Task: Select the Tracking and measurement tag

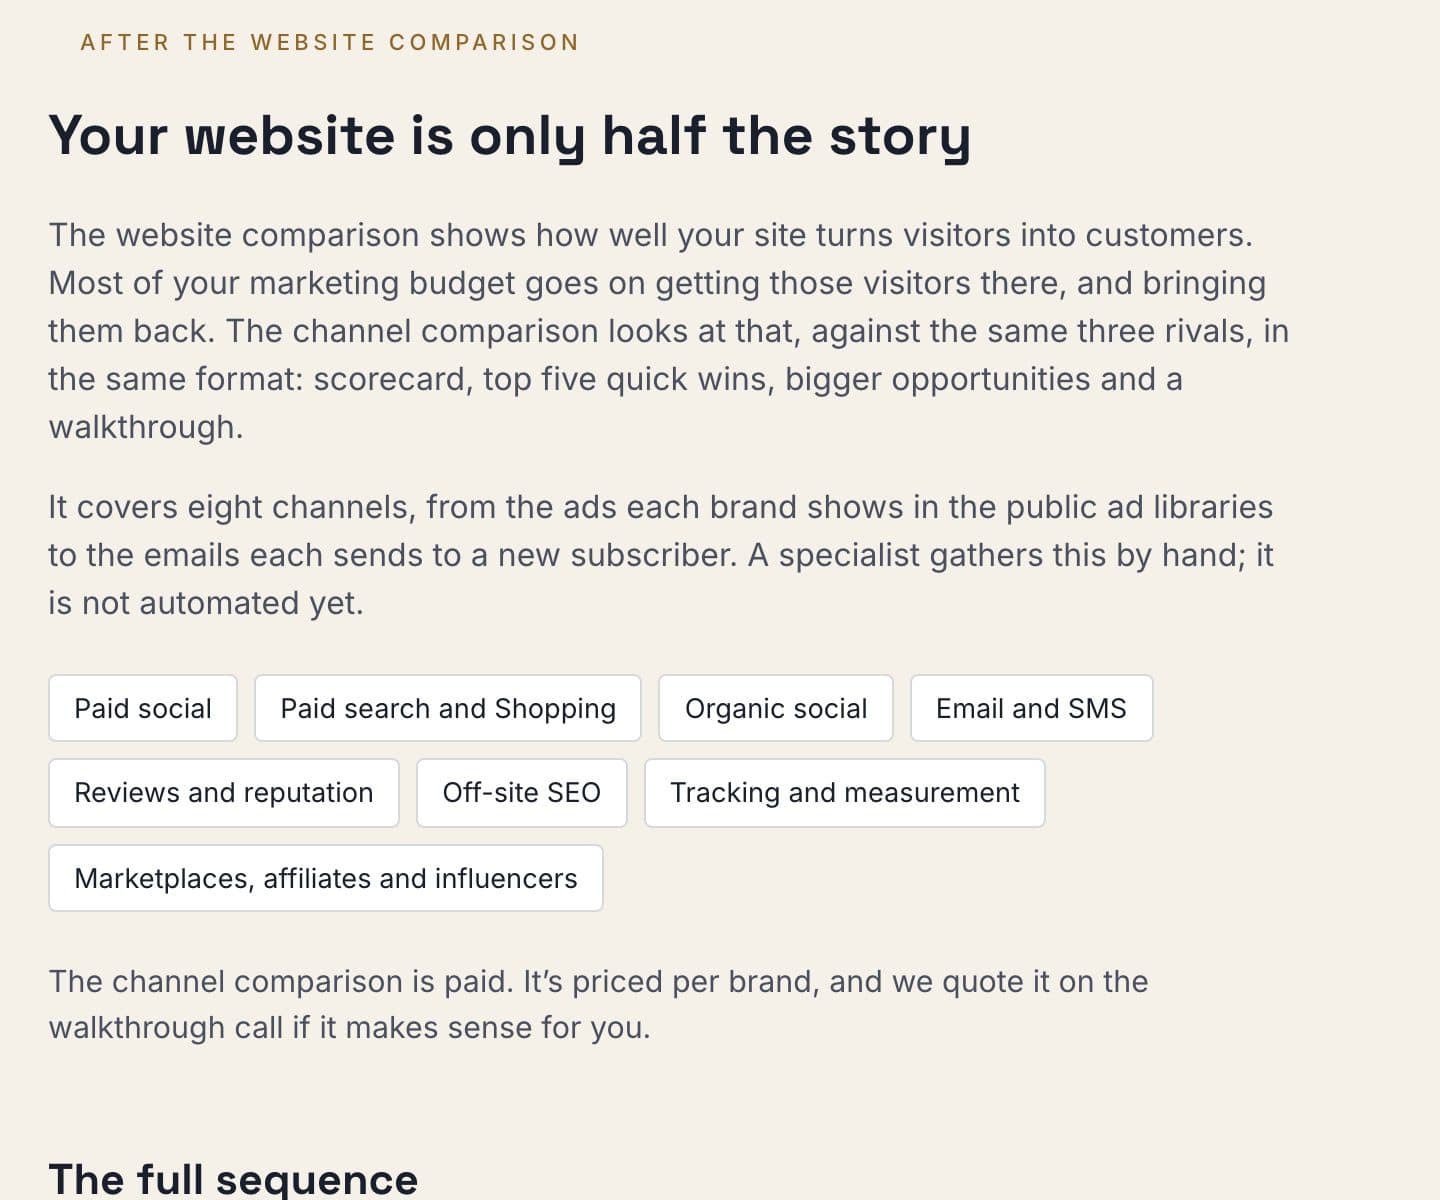Action: coord(845,793)
